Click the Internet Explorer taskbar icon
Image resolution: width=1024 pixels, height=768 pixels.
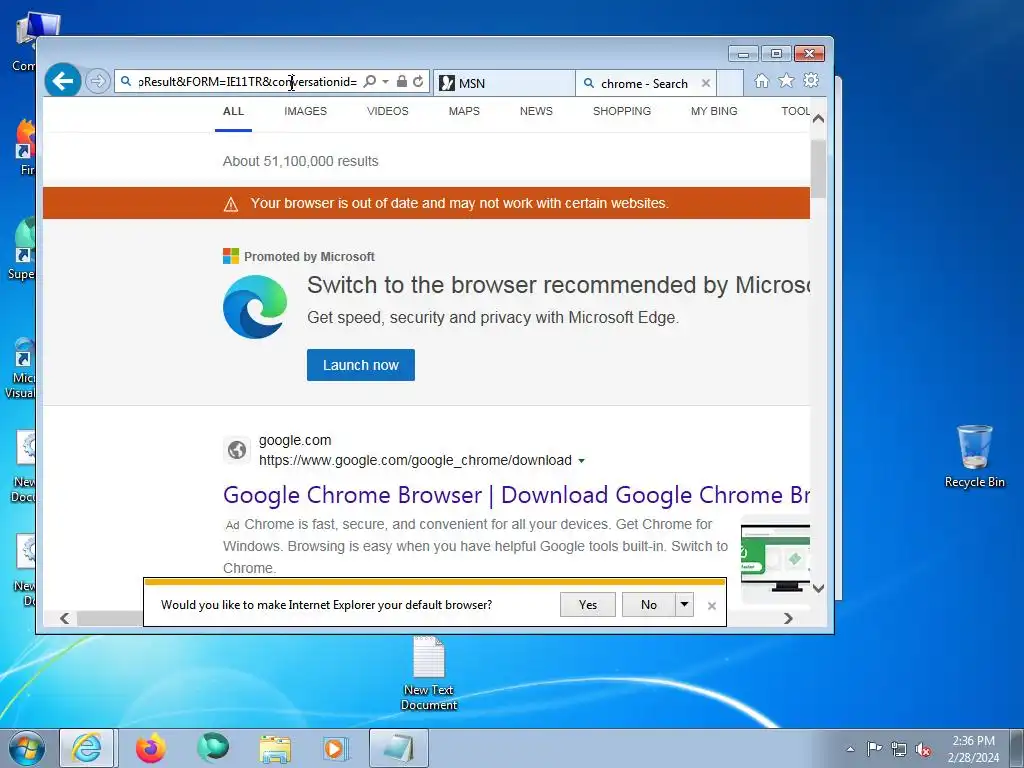pos(87,748)
